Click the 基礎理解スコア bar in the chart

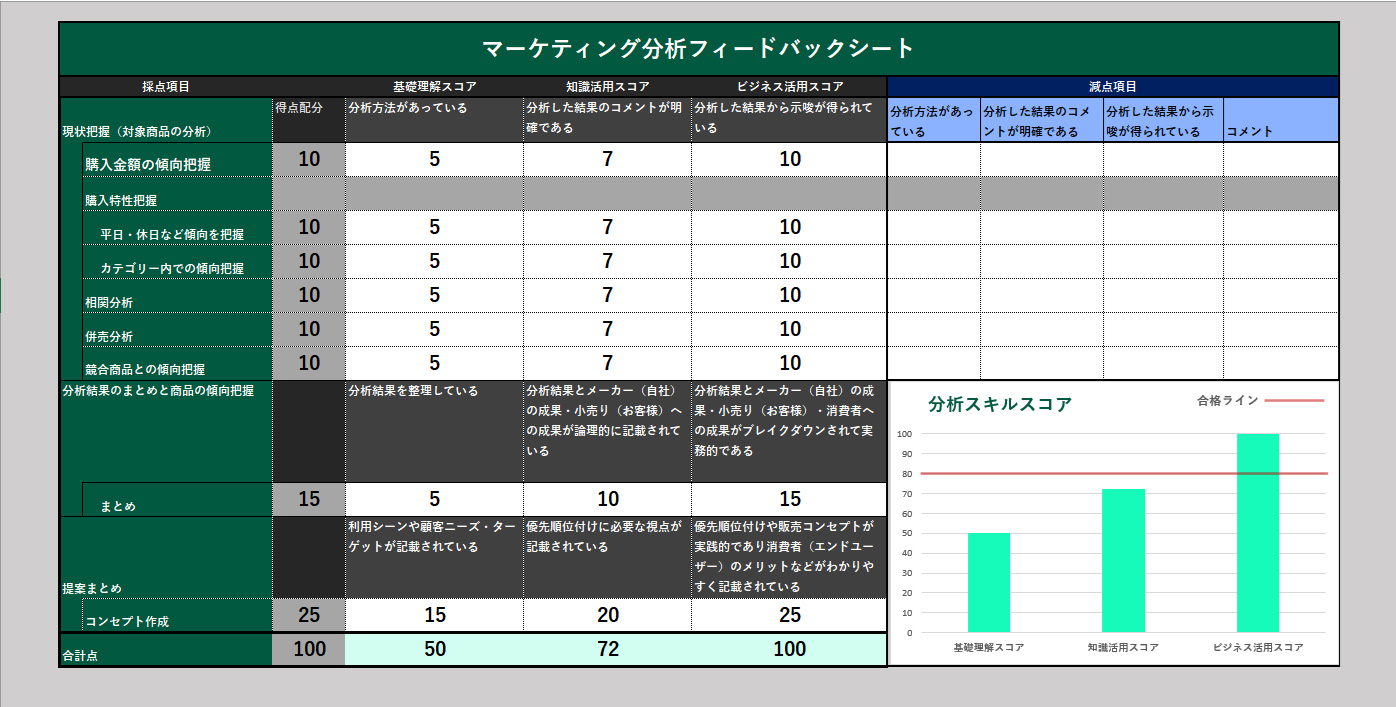click(x=988, y=582)
